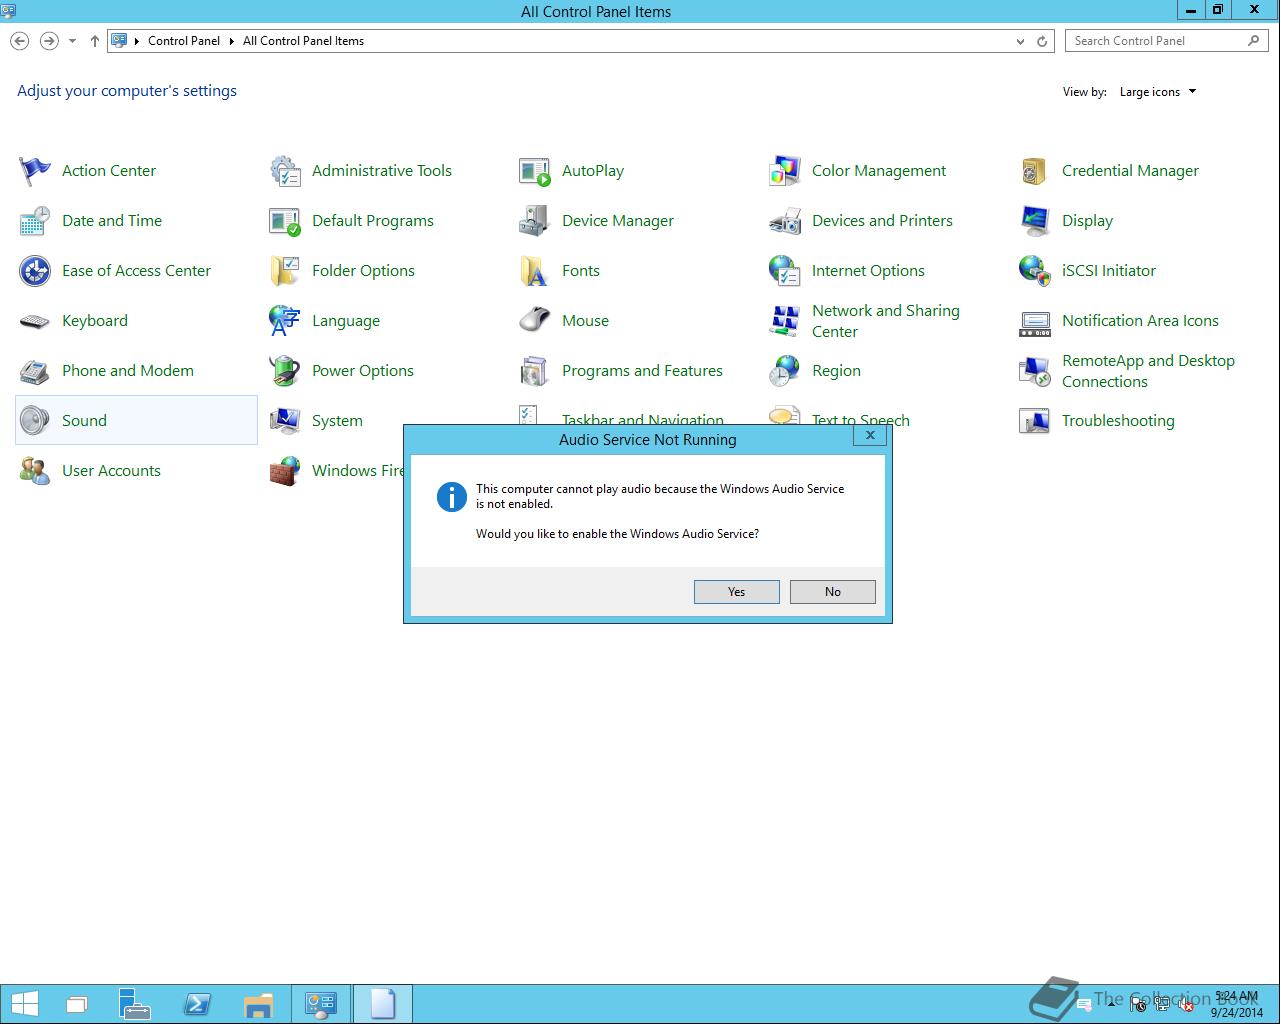Go up one level with Up arrow
Viewport: 1280px width, 1024px height.
(95, 41)
